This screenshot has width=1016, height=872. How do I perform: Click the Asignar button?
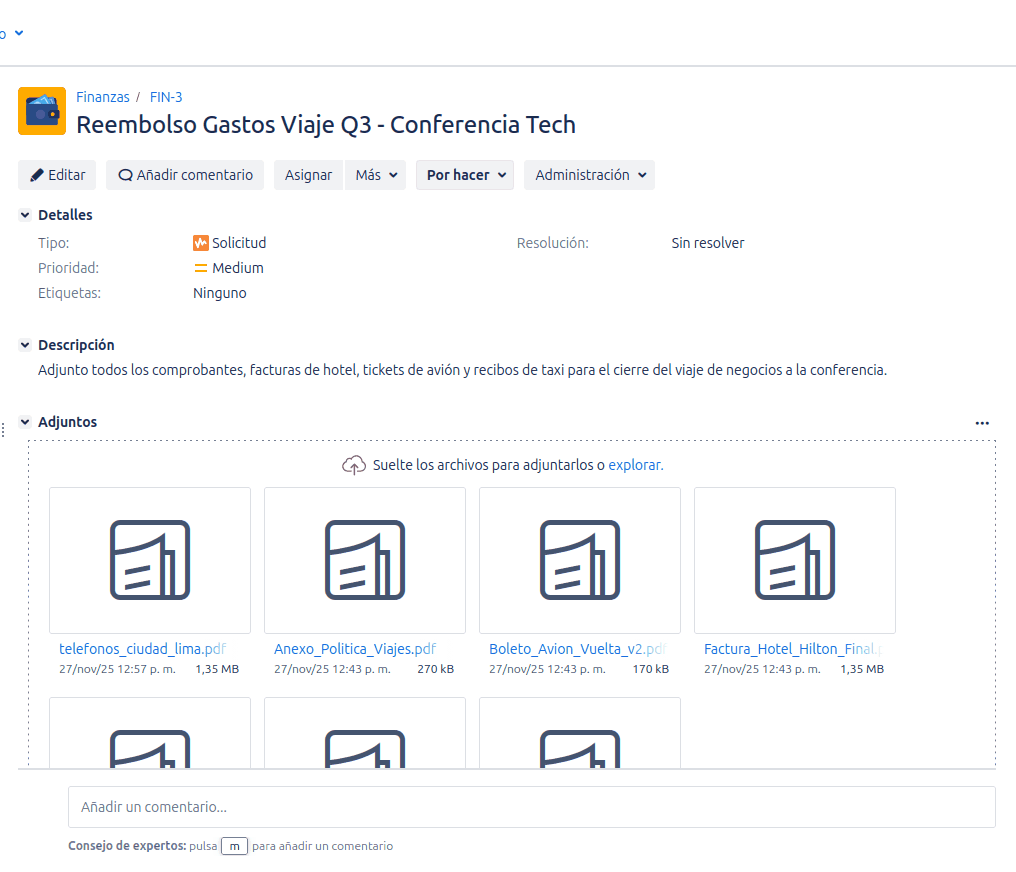(x=308, y=175)
